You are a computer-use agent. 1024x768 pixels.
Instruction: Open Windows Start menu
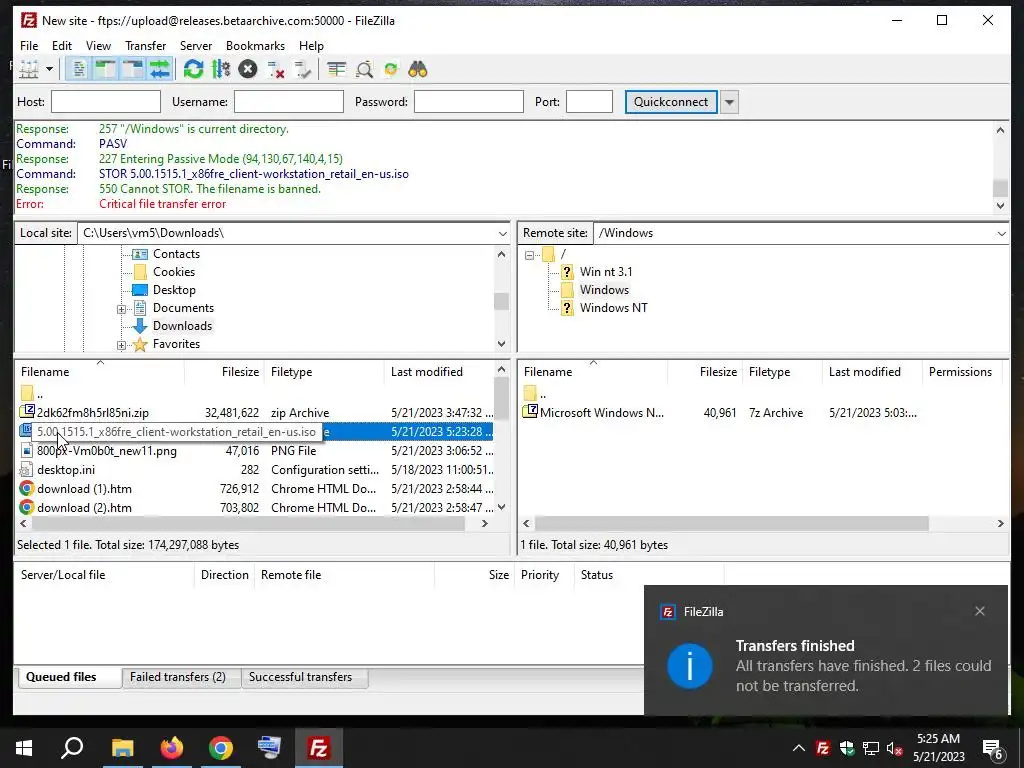click(24, 748)
